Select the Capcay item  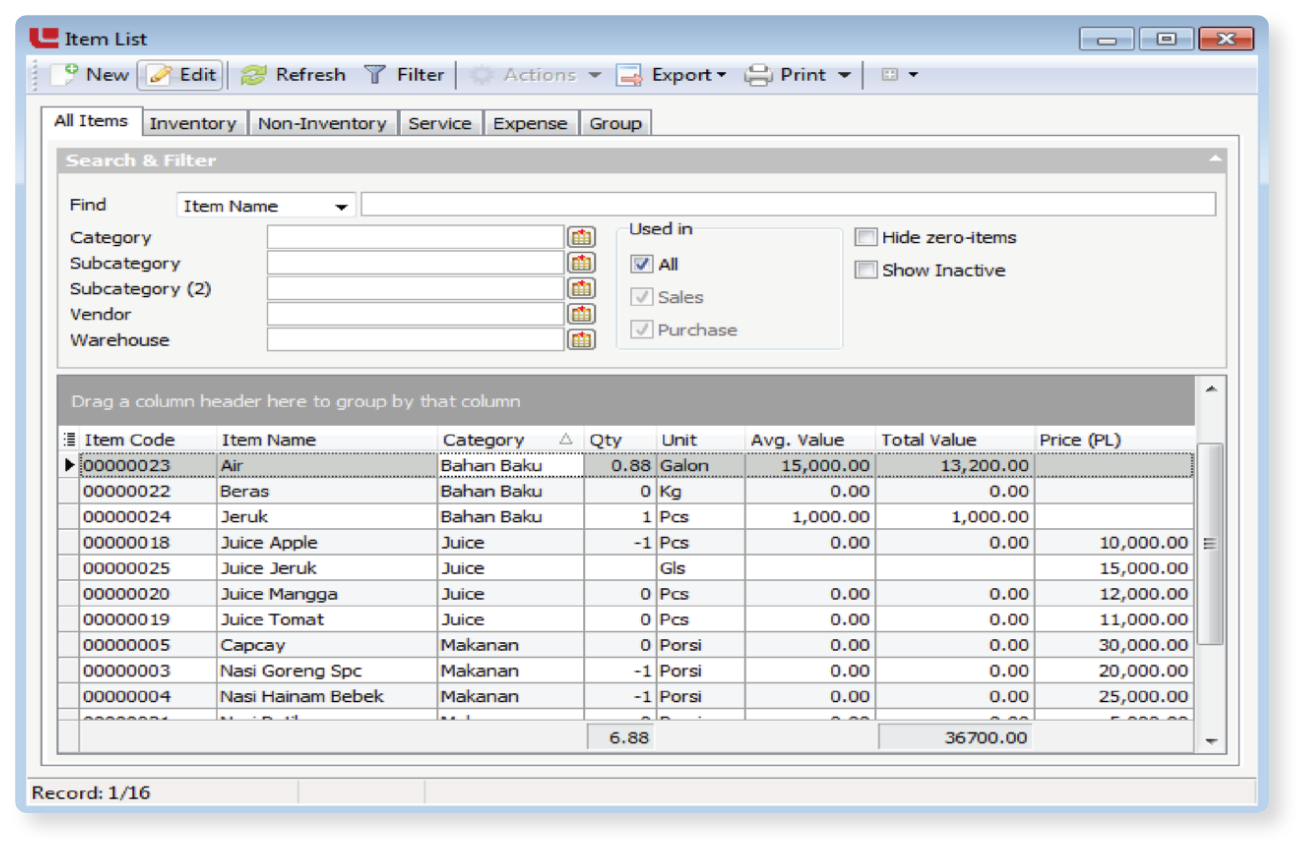(x=251, y=645)
